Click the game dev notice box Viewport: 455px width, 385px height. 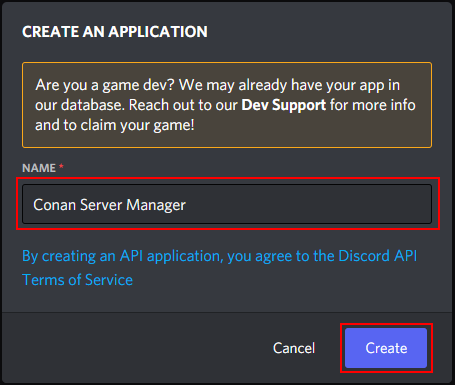pyautogui.click(x=227, y=105)
